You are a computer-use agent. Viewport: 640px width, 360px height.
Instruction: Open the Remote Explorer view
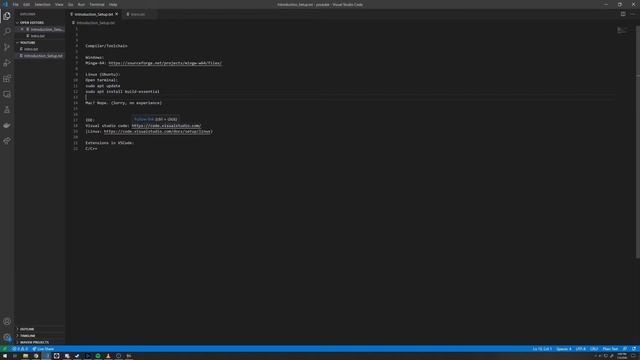pos(7,94)
